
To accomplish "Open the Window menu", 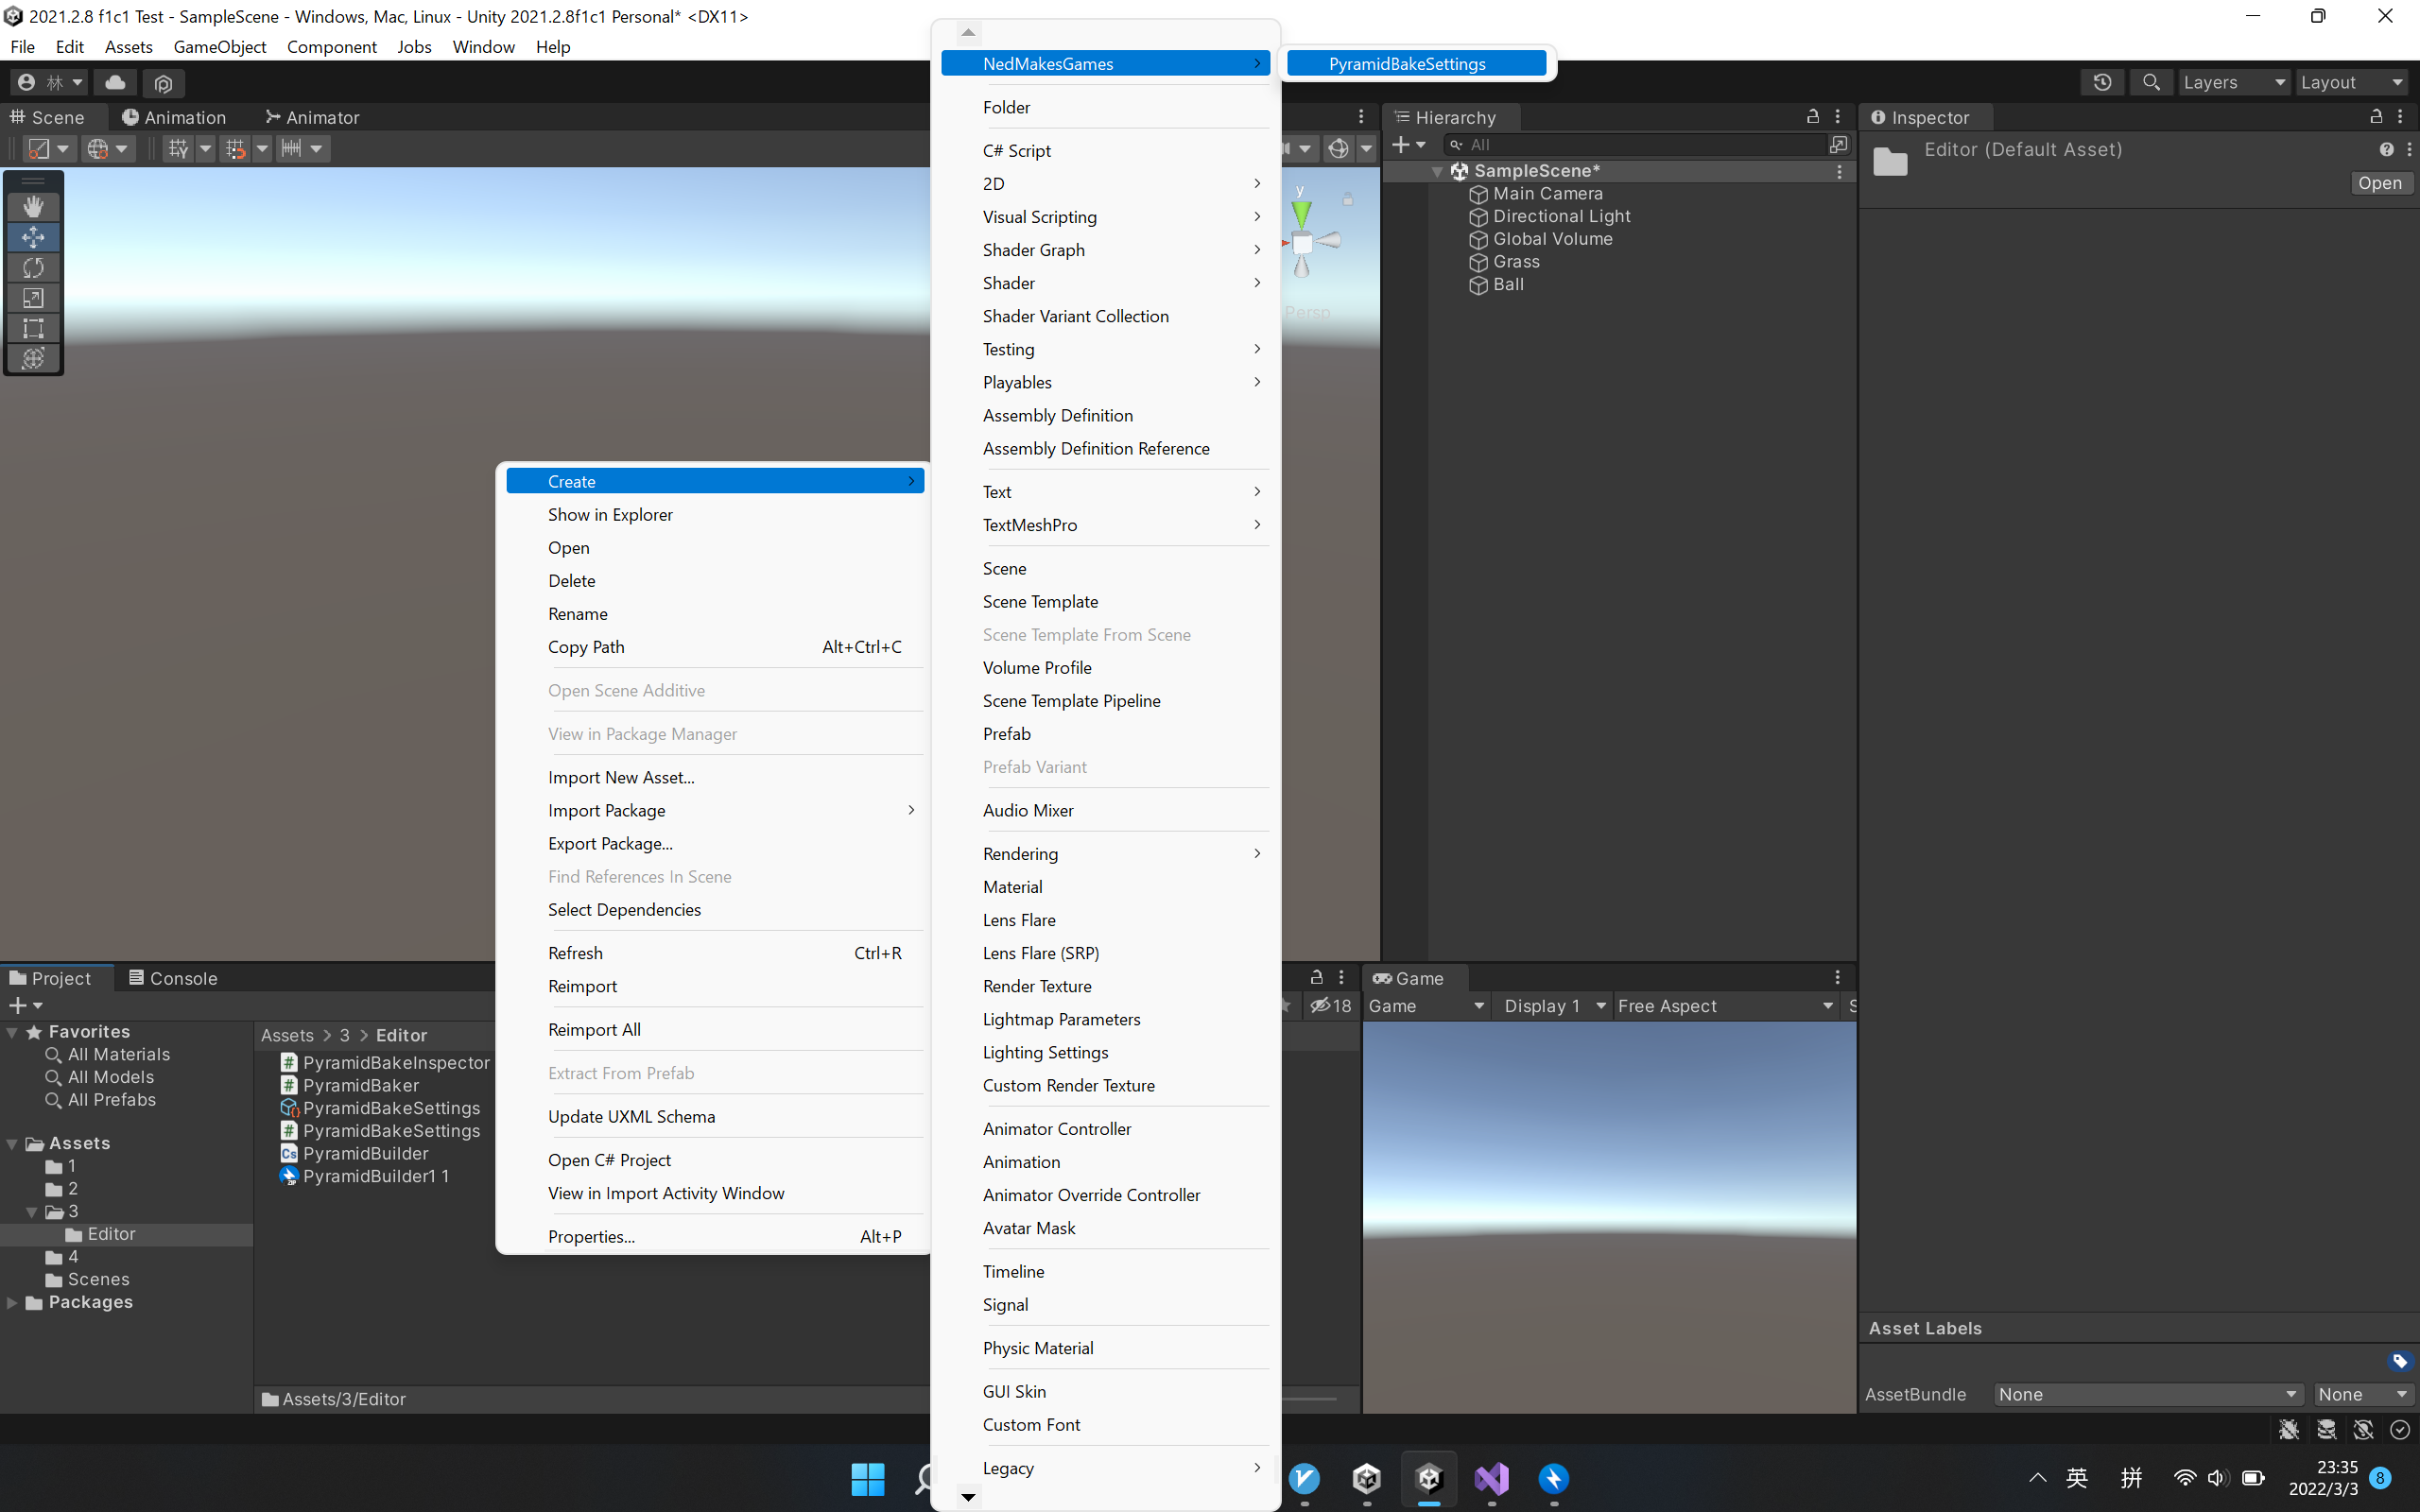I will (x=483, y=46).
